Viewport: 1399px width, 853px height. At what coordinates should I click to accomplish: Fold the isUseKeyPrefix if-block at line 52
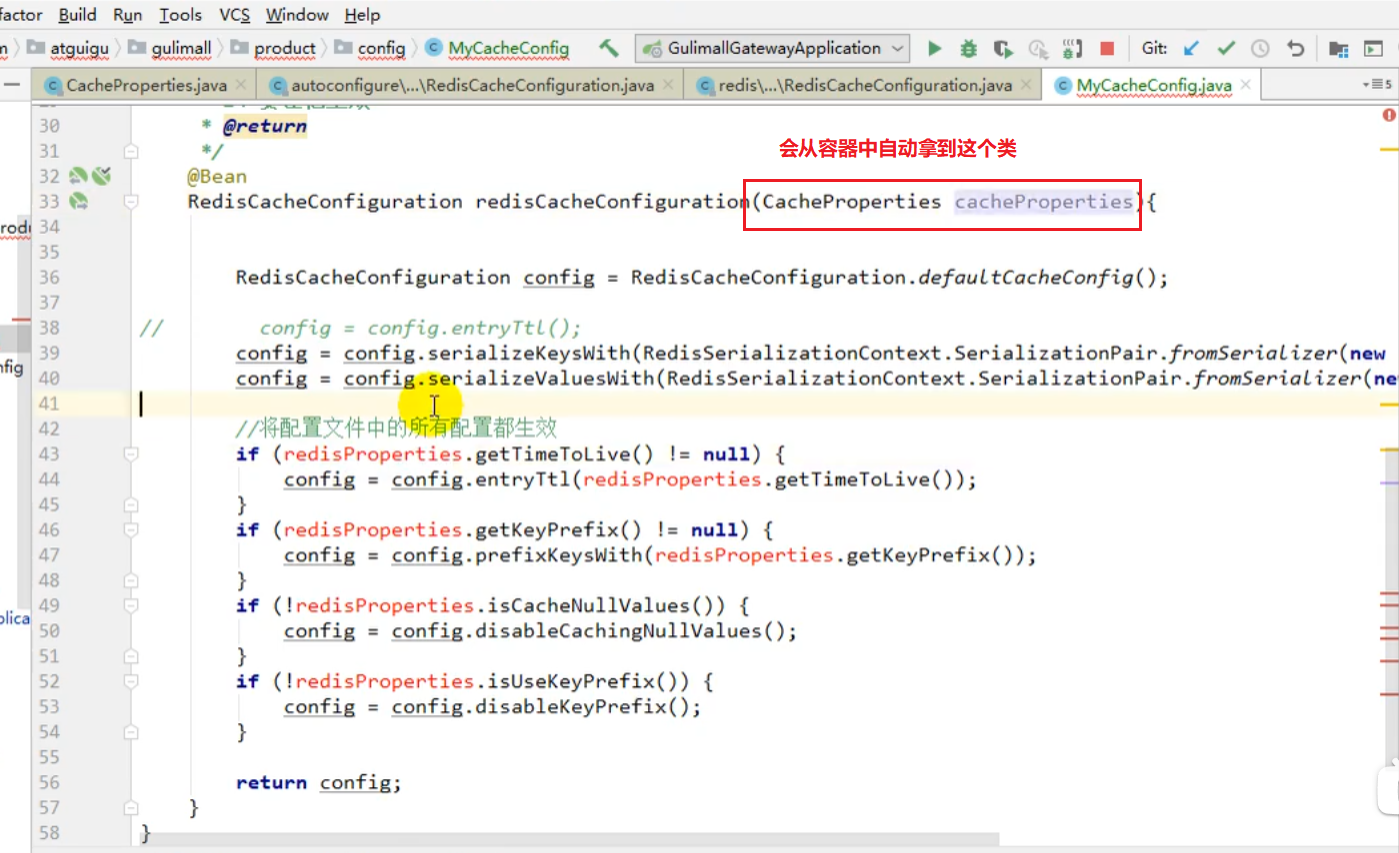pyautogui.click(x=131, y=681)
